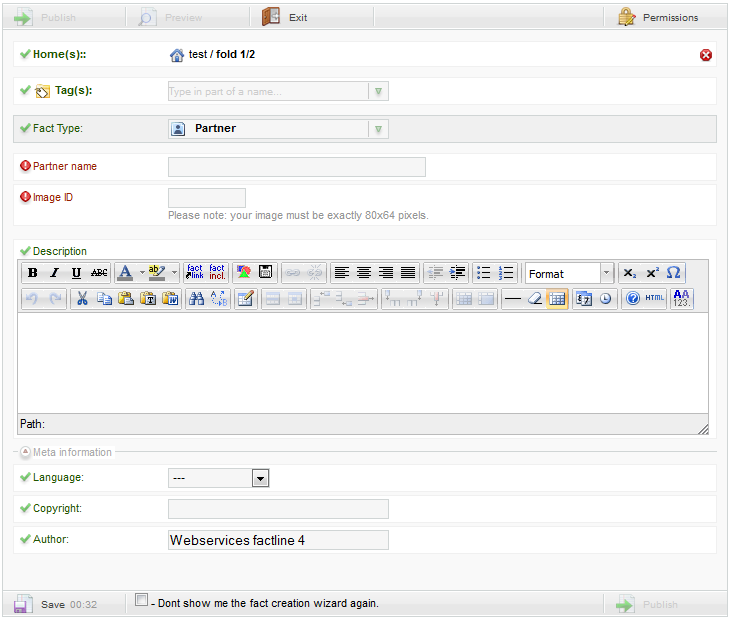The image size is (731, 621).
Task: Open Permissions from the top bar
Action: point(658,17)
